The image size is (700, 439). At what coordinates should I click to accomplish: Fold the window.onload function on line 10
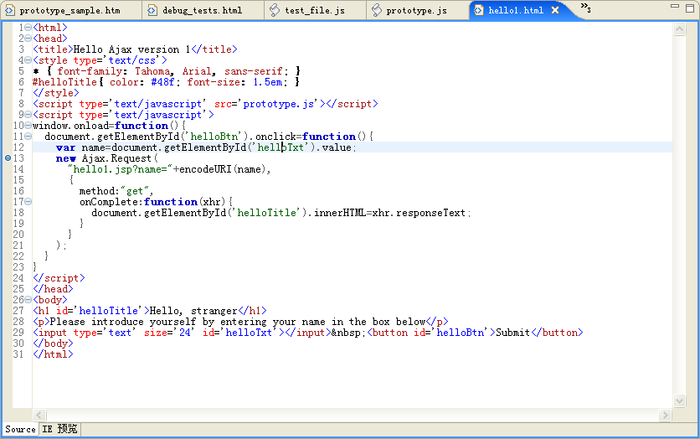tap(28, 126)
